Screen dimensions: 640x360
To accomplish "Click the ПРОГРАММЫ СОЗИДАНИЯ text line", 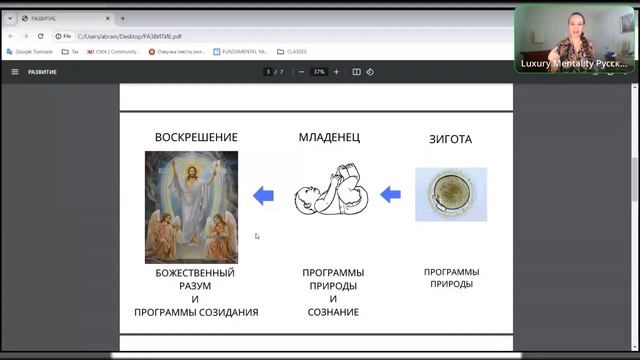I will pos(196,312).
